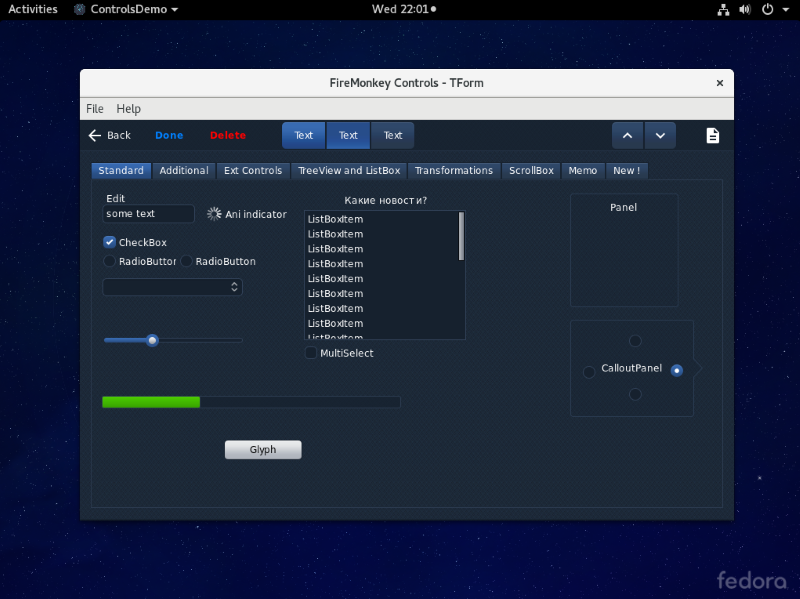The height and width of the screenshot is (599, 800).
Task: Click the power icon in top bar
Action: 767,10
